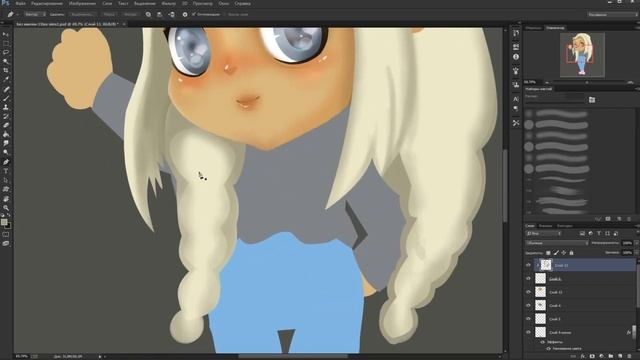
Task: Select the Lasso tool
Action: tap(6, 52)
